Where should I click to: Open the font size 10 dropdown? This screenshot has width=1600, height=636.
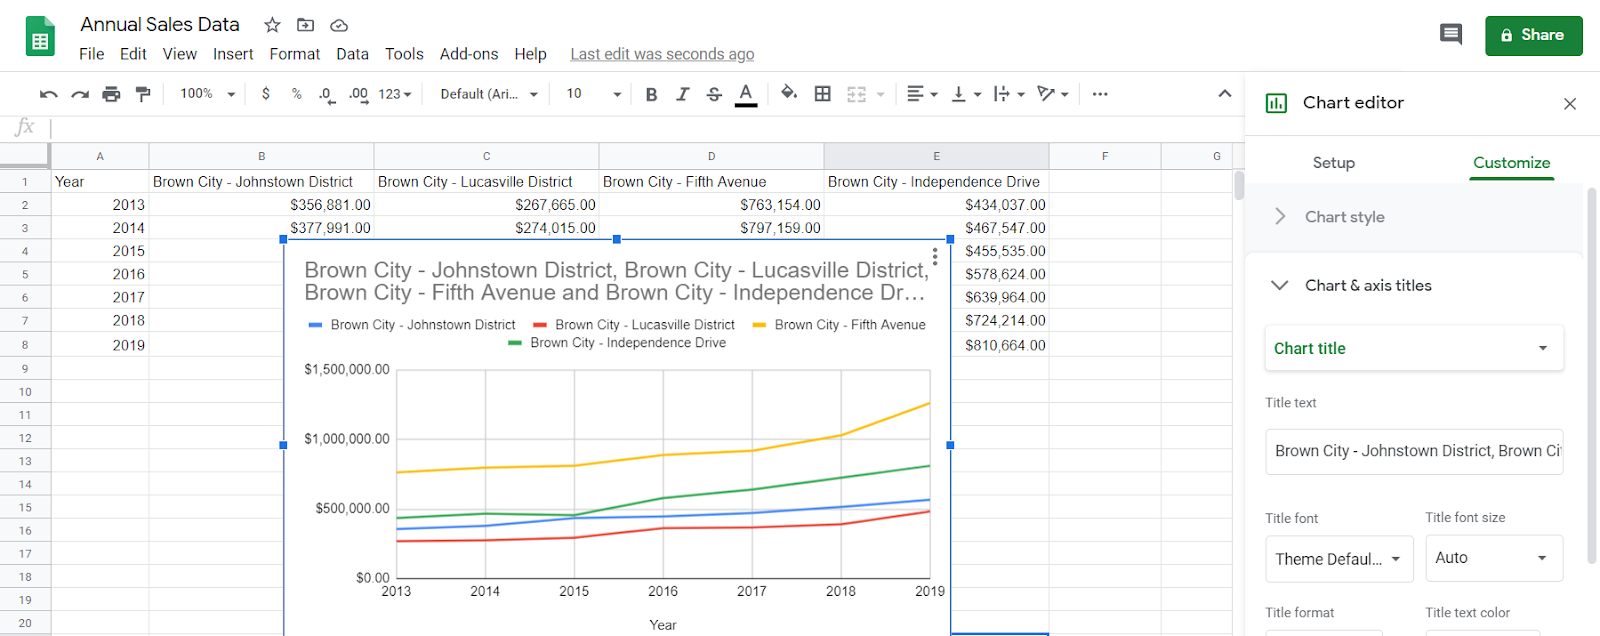[594, 94]
